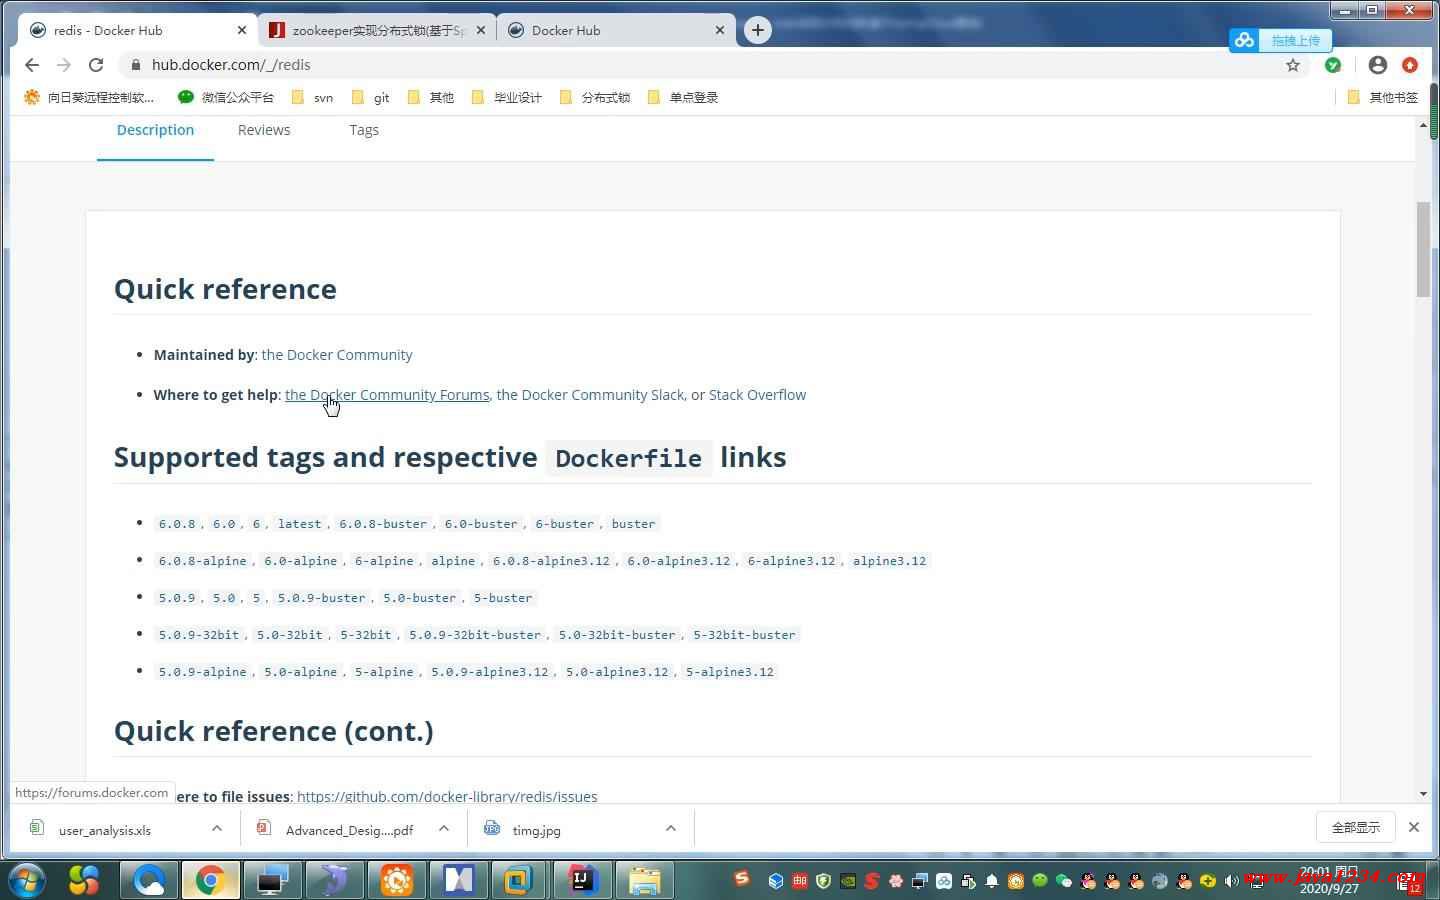Open the 微信公众平台 bookmark
The image size is (1440, 900).
coord(226,97)
